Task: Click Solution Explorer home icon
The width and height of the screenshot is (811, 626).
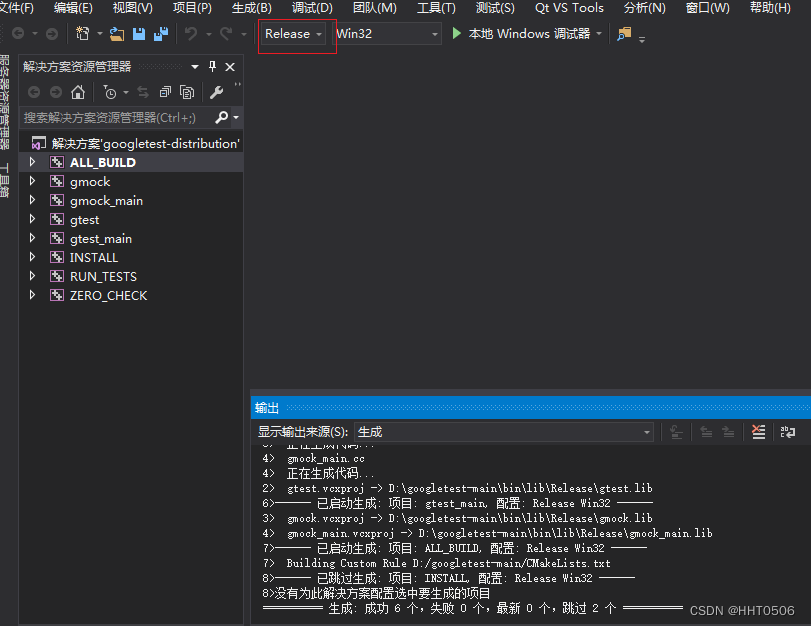Action: 78,92
